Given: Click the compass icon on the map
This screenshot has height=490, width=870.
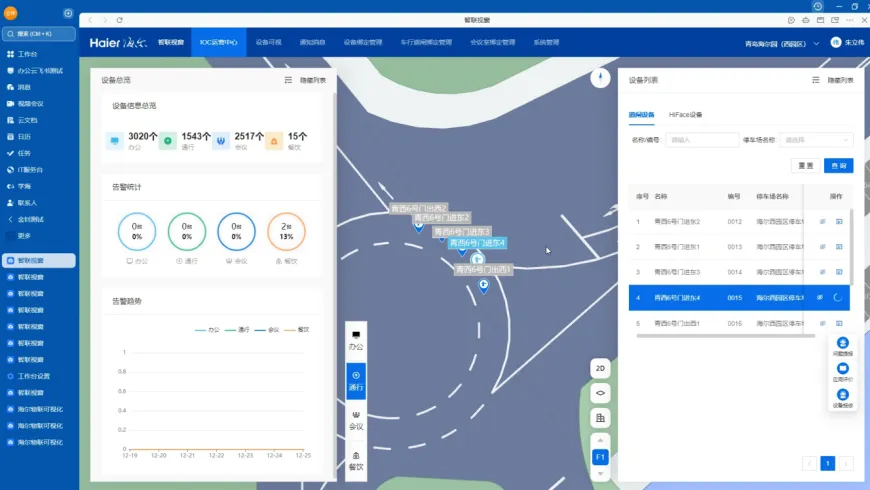Looking at the screenshot, I should [x=600, y=78].
